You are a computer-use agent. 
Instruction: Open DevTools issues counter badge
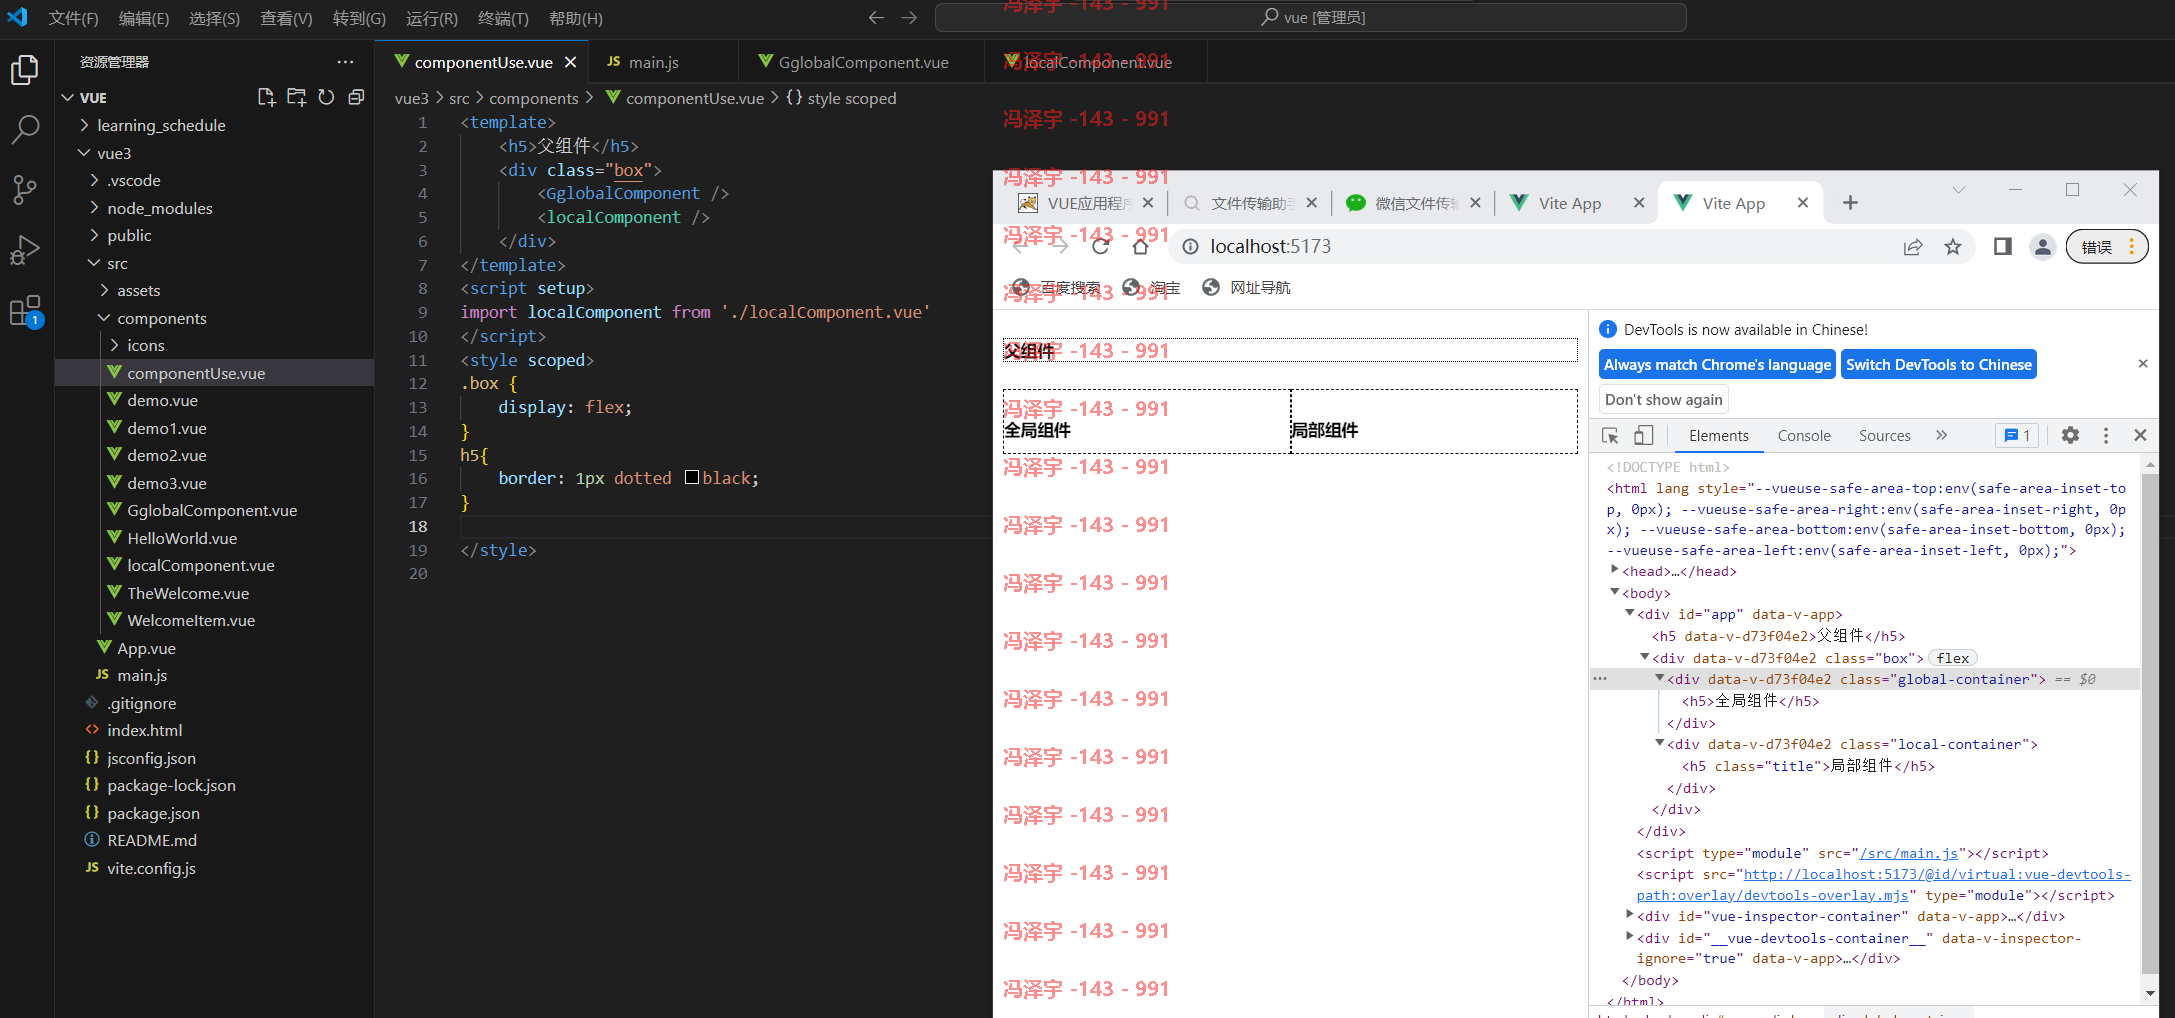(2018, 435)
